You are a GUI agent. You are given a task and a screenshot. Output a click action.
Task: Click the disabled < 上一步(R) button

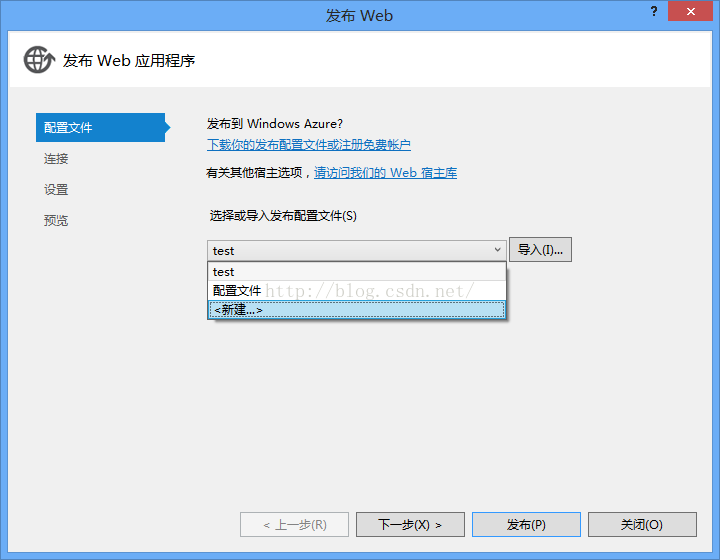(294, 524)
